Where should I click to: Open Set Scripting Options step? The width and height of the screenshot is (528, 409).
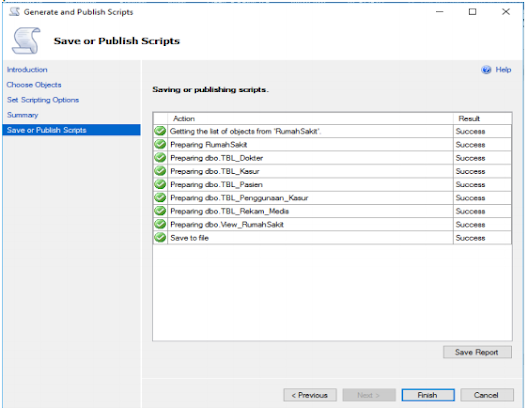43,100
